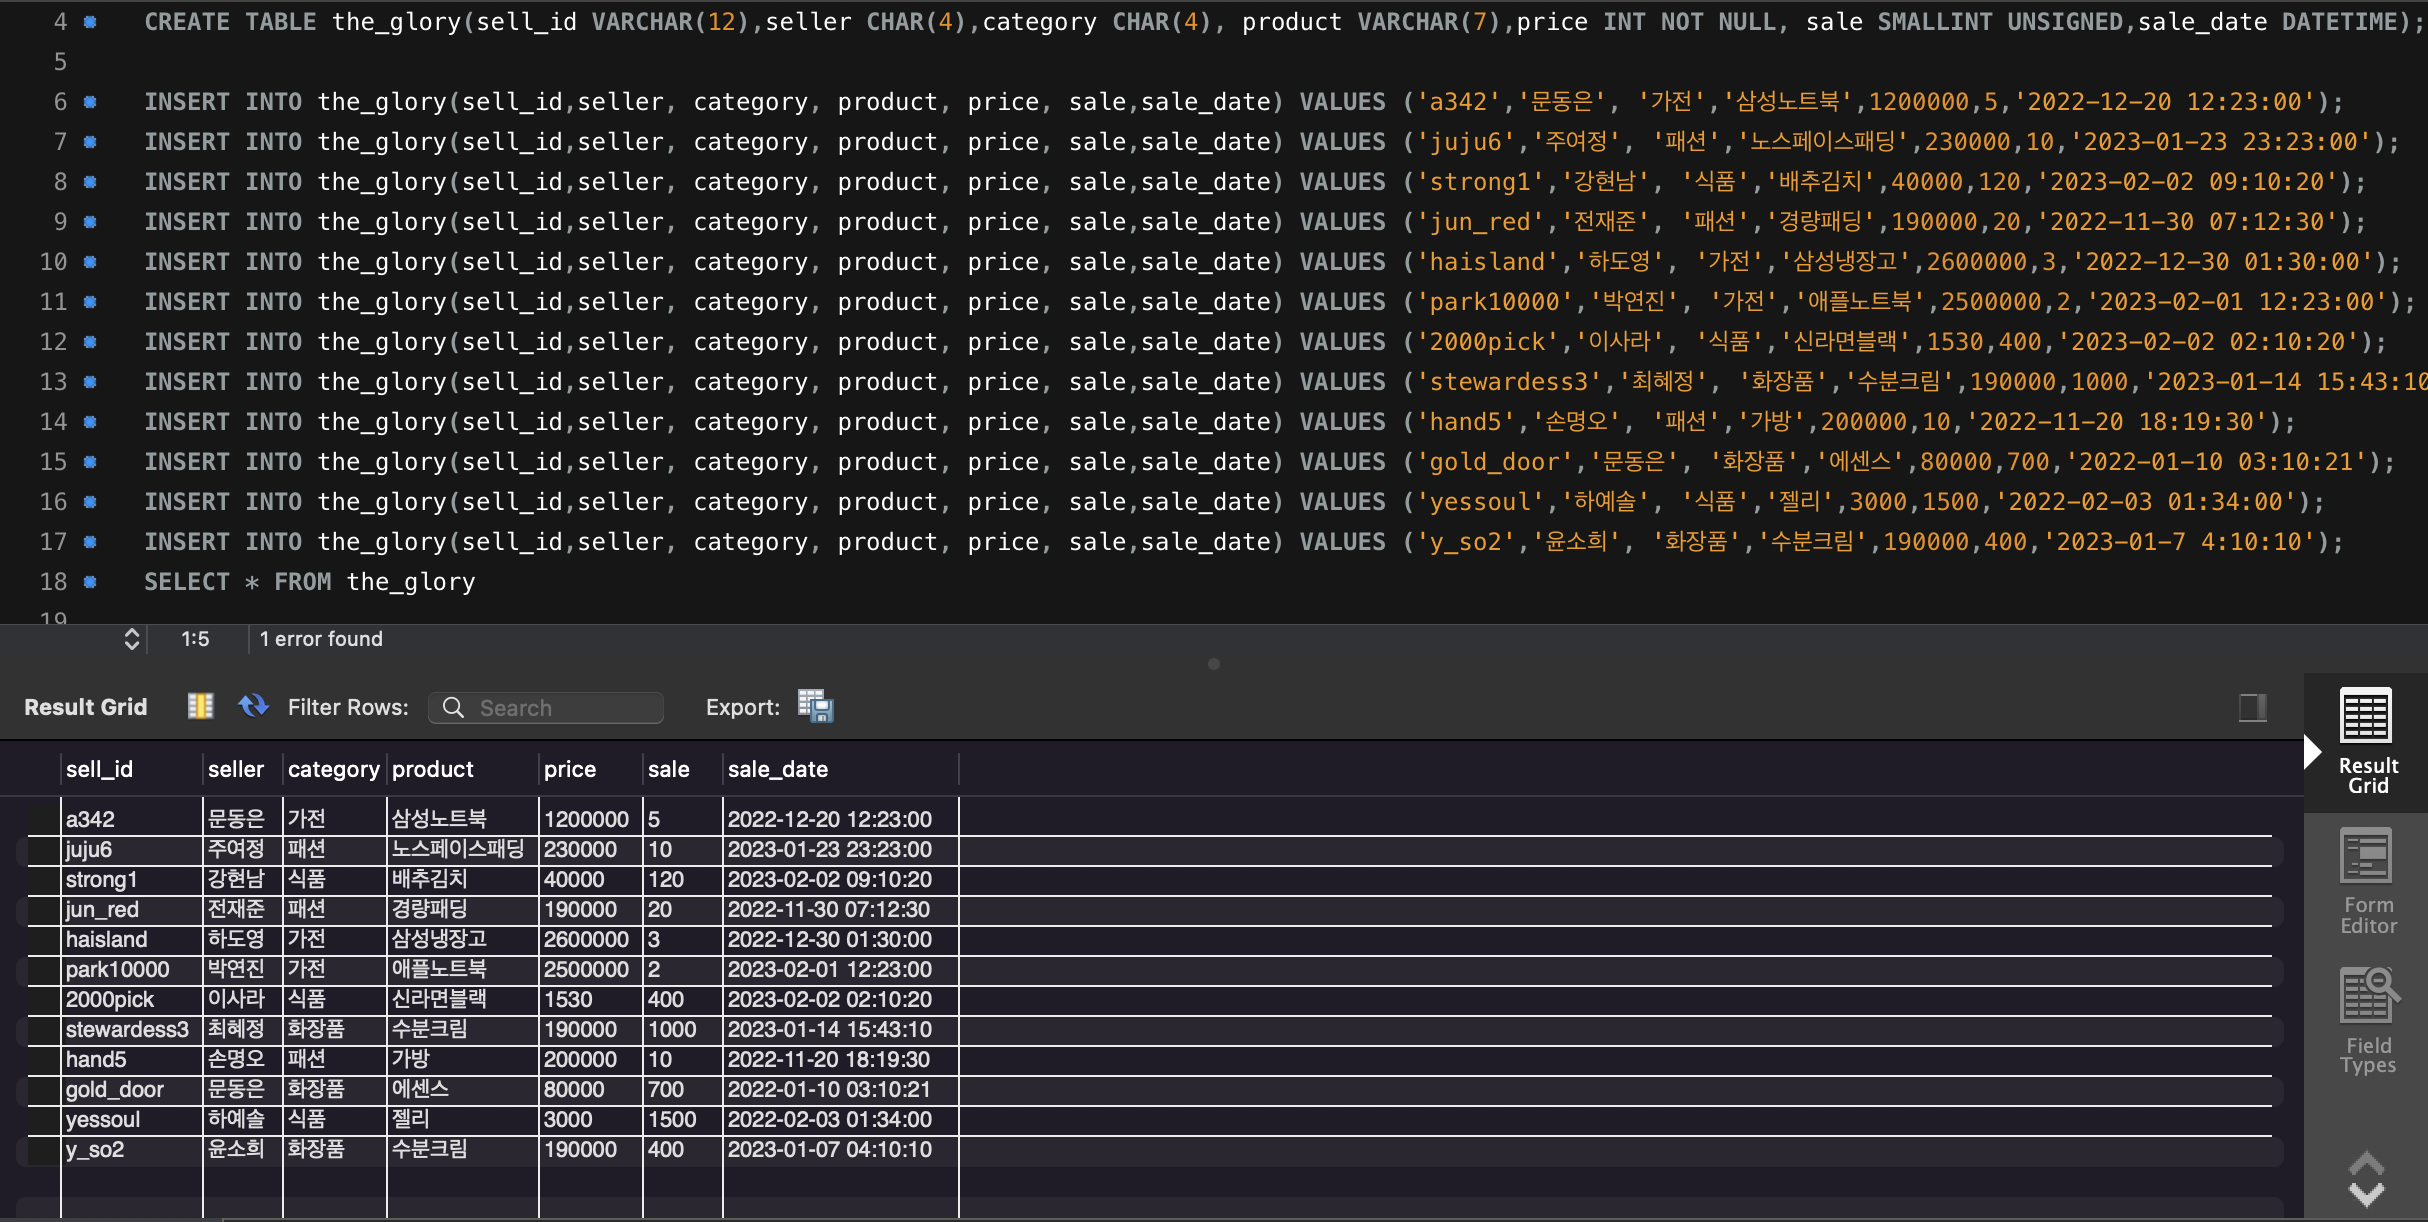The height and width of the screenshot is (1222, 2428).
Task: Select the price cell '1530'
Action: tap(590, 999)
